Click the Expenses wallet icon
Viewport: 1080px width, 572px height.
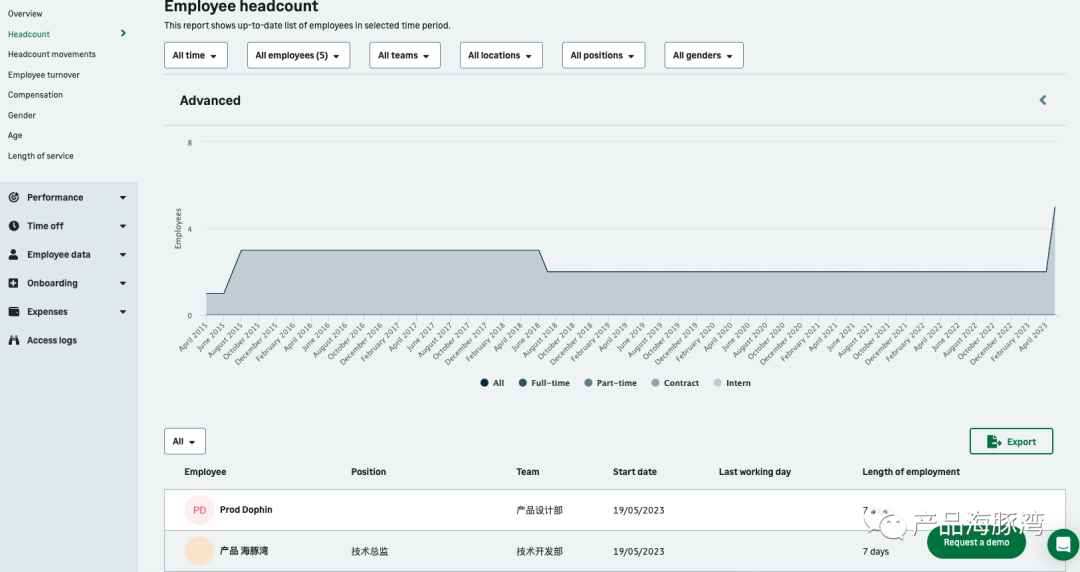14,311
